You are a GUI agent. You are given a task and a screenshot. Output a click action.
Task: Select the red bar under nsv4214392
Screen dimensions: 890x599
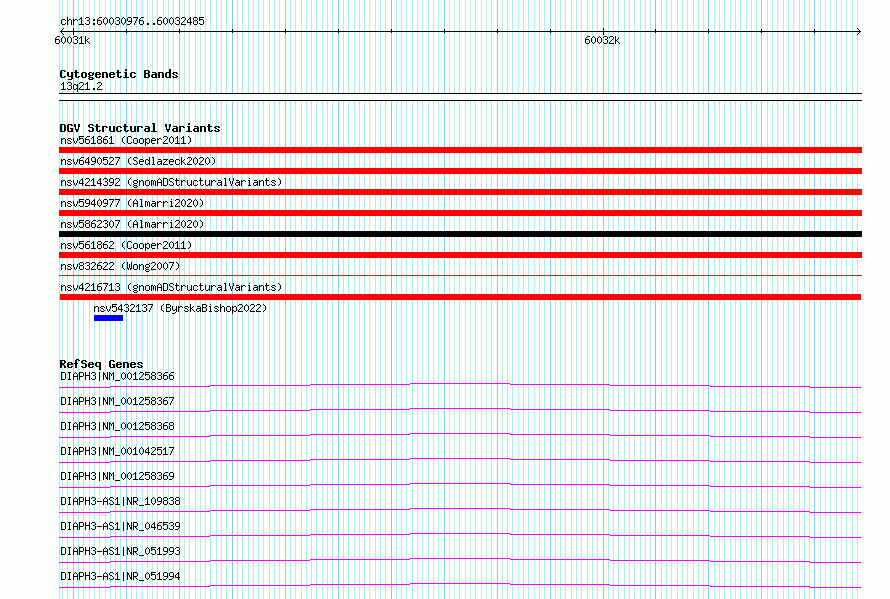pos(460,192)
